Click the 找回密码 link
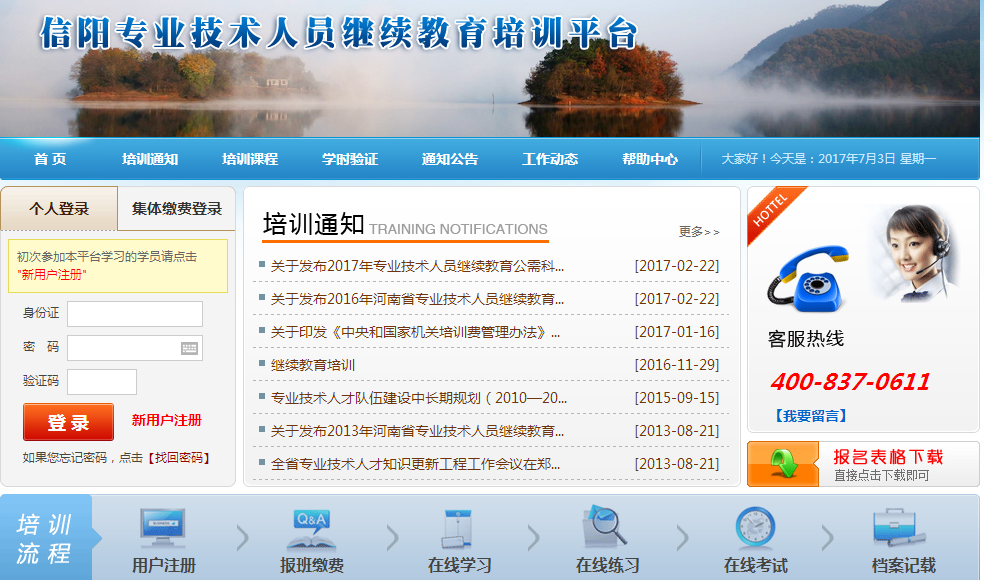The image size is (984, 580). point(180,458)
